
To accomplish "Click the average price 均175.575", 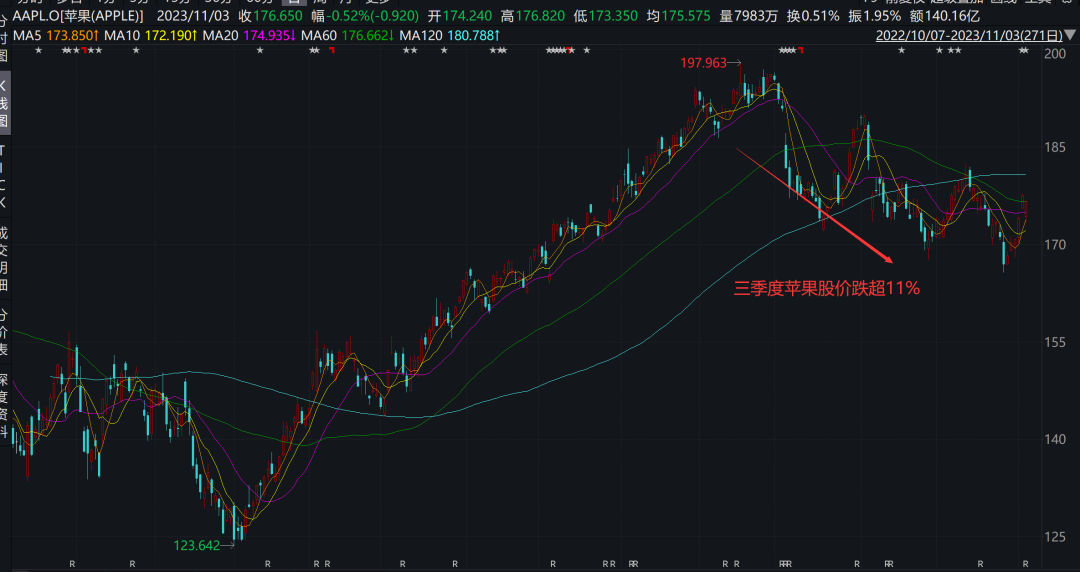I will point(679,16).
